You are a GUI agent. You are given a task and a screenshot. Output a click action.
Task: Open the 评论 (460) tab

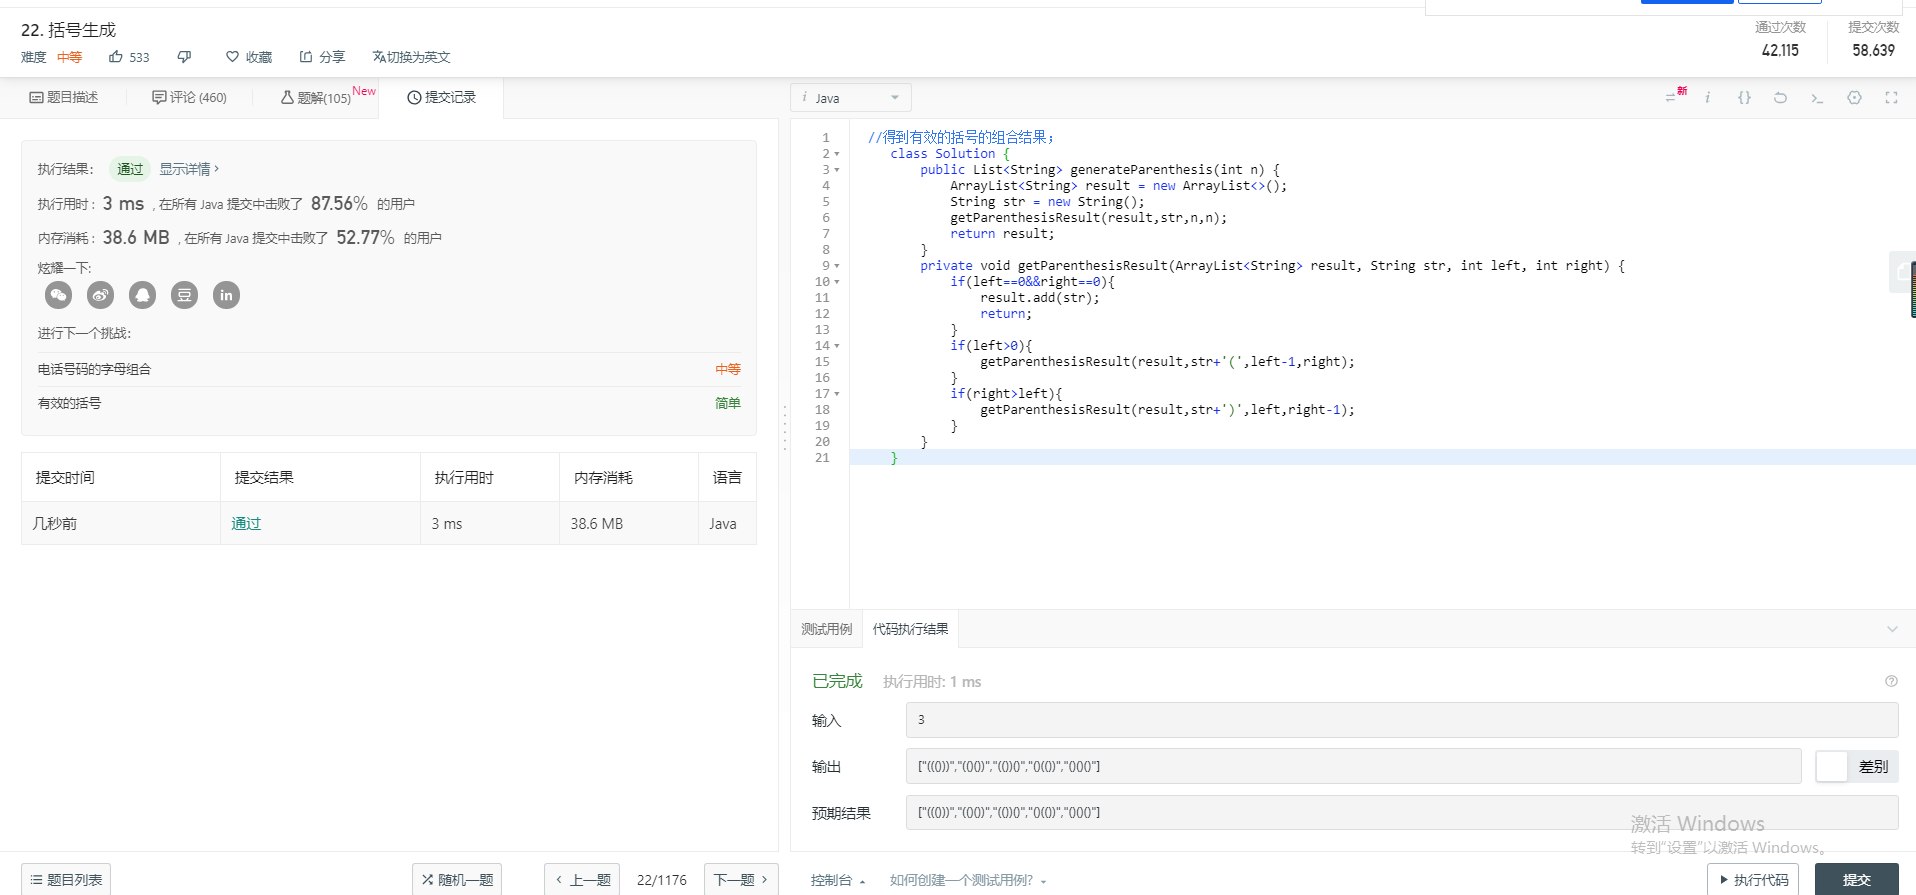click(x=189, y=97)
